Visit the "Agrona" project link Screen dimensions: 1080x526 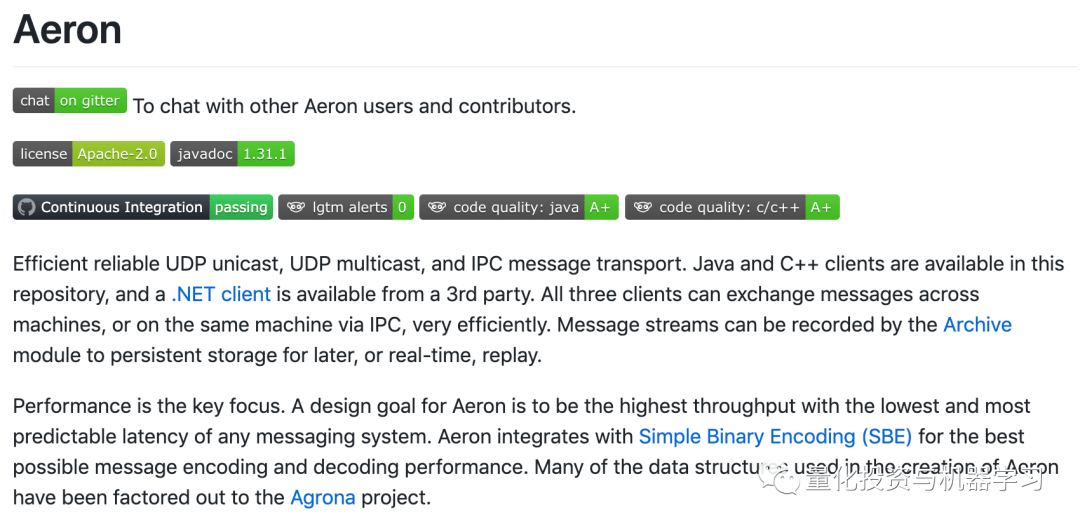(322, 497)
